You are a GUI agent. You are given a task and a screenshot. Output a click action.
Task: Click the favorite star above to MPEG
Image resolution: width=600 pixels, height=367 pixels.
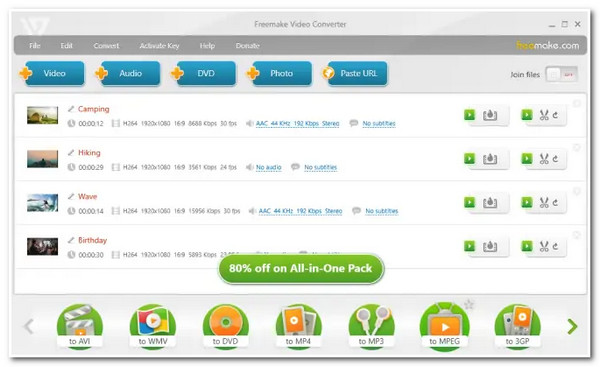click(469, 305)
